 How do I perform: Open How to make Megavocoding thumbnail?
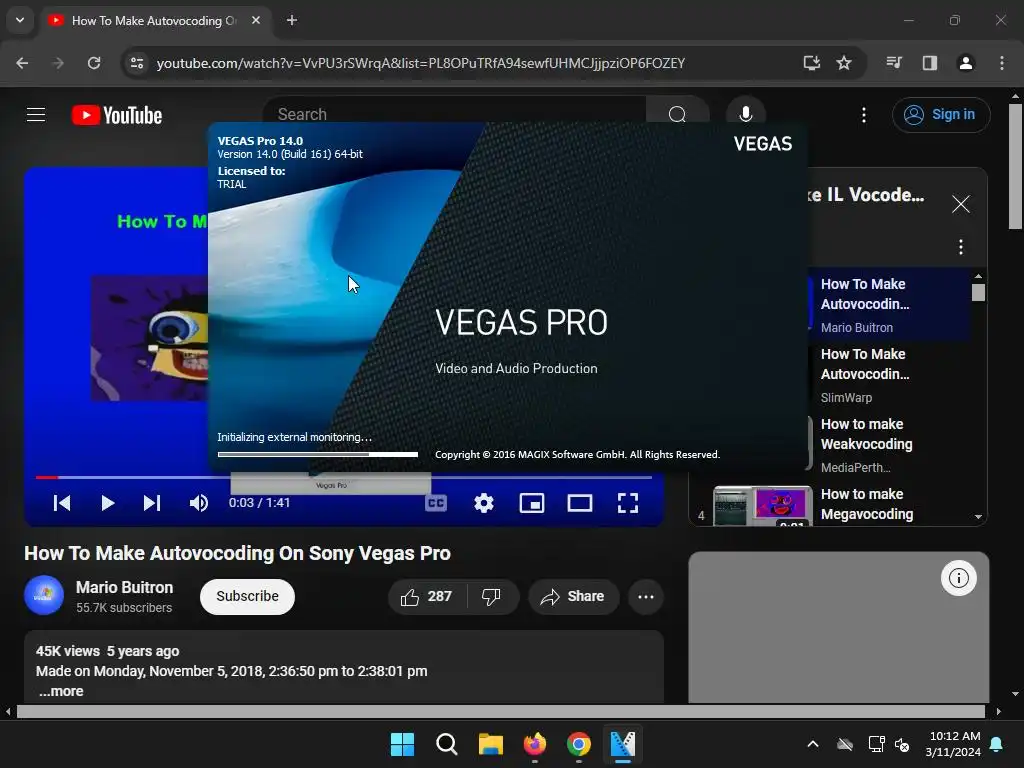pyautogui.click(x=763, y=505)
